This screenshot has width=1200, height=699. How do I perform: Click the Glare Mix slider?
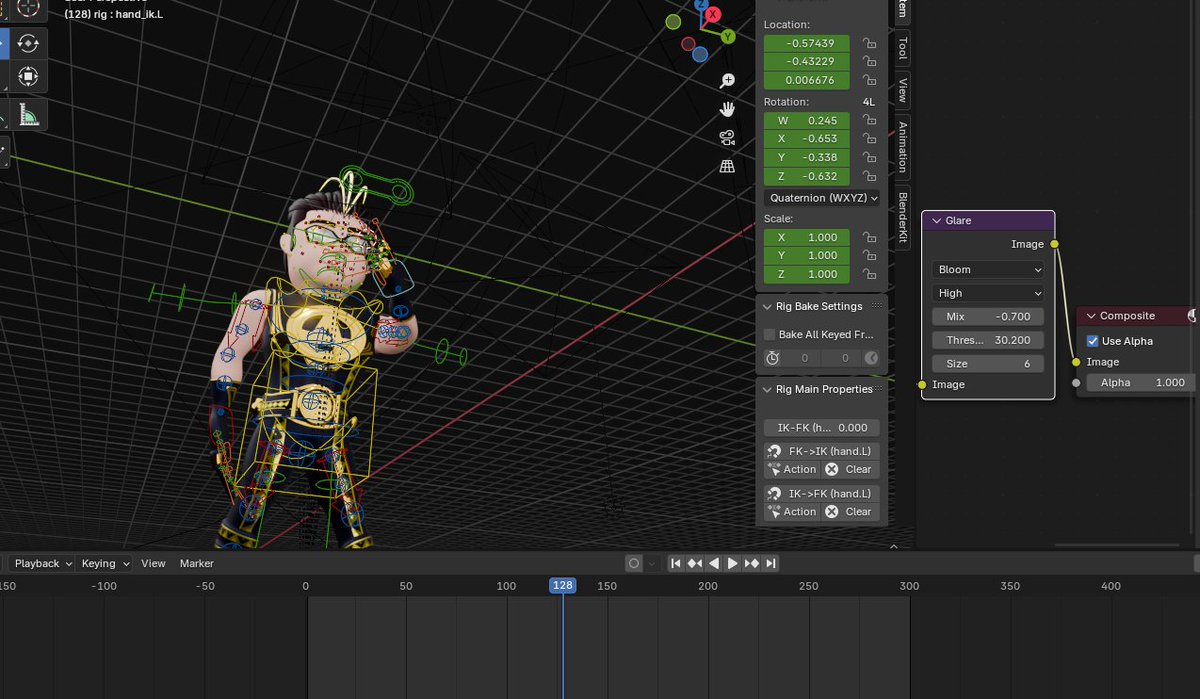tap(987, 316)
